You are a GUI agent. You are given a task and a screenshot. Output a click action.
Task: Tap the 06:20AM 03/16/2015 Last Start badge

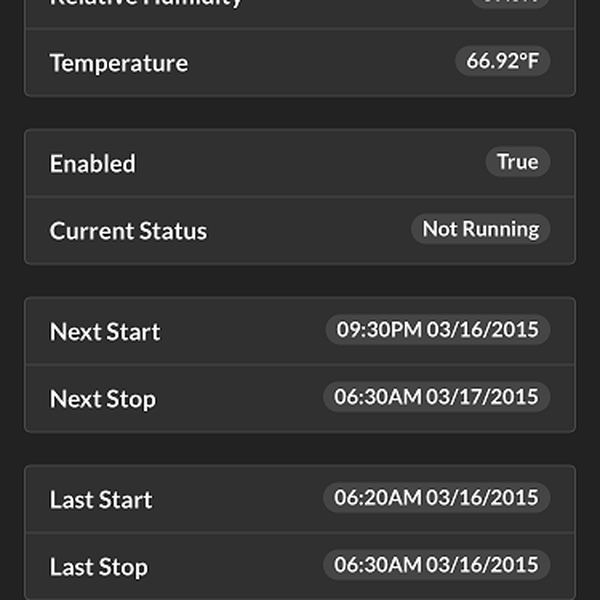436,498
